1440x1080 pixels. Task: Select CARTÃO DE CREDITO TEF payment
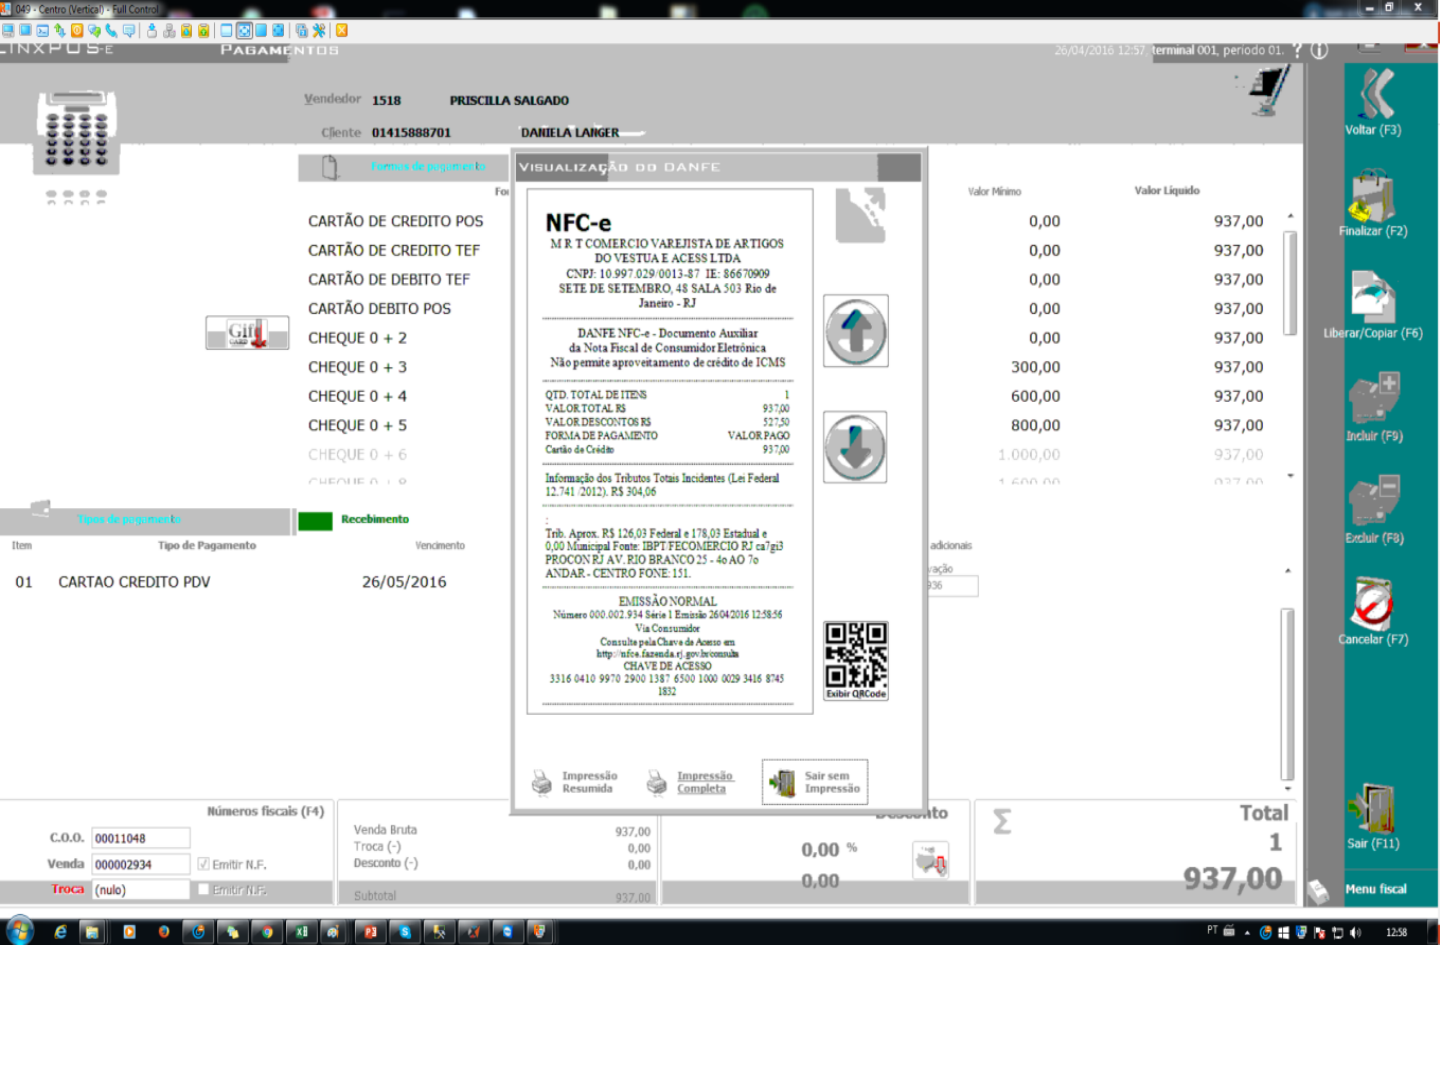point(394,250)
